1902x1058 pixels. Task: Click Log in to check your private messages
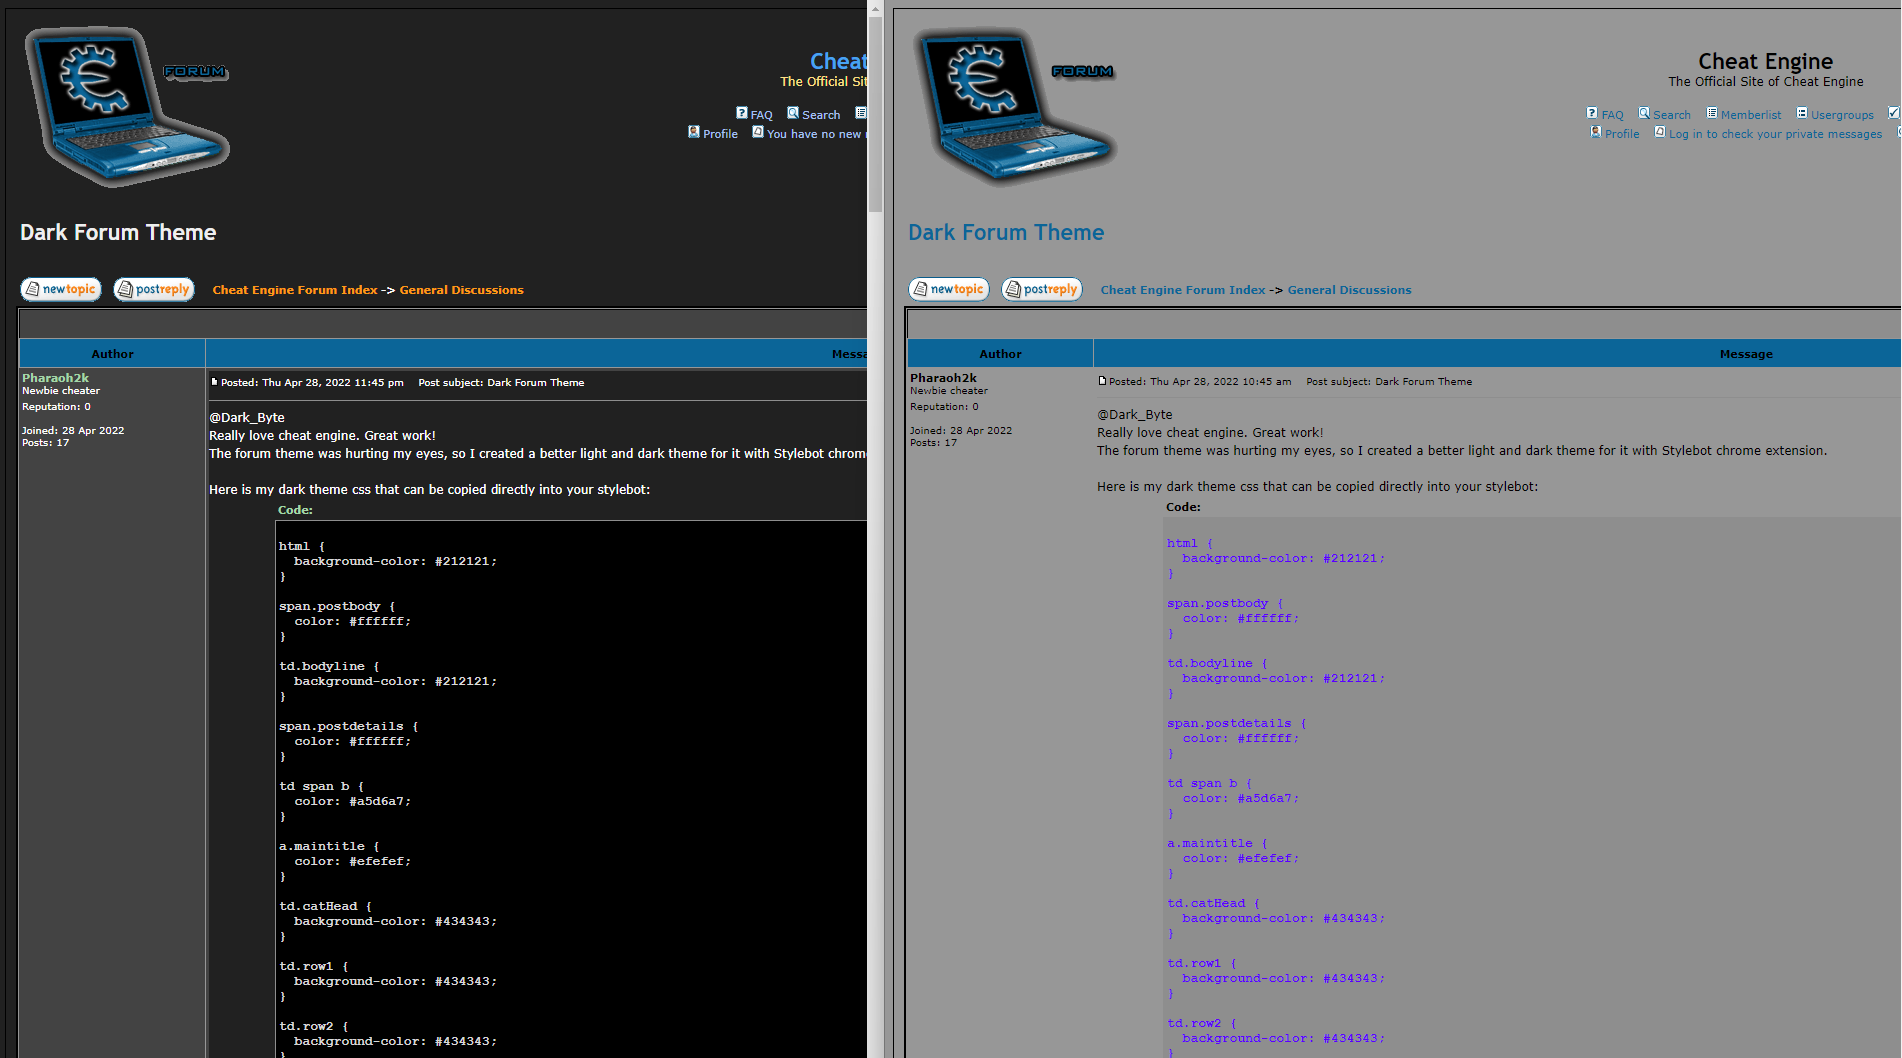[1775, 133]
